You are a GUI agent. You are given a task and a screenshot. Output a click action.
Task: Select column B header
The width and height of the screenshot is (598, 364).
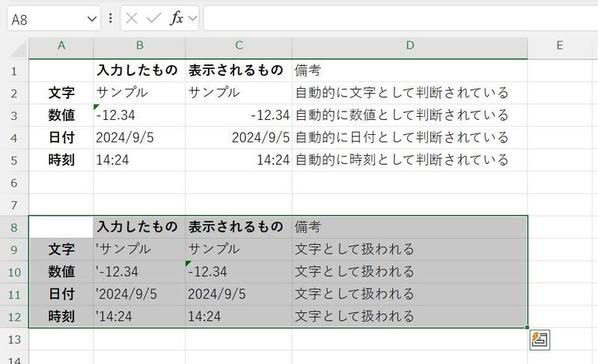[x=140, y=46]
